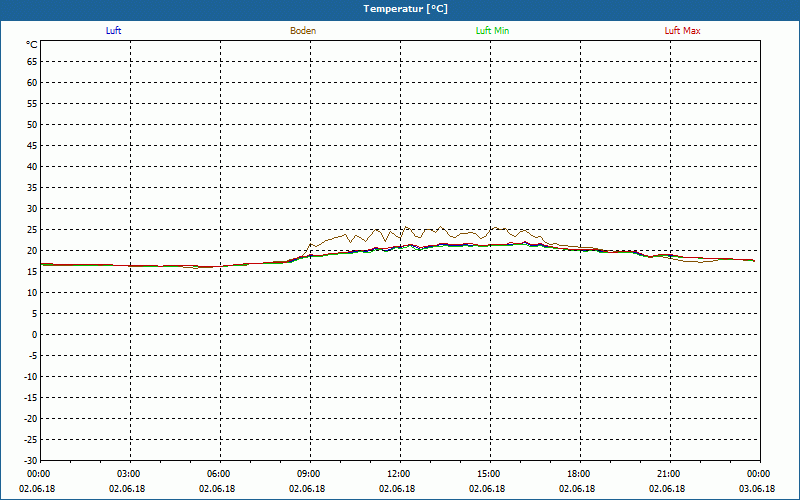Screen dimensions: 800x500
Task: Click the °C unit label on the axis
Action: (32, 45)
